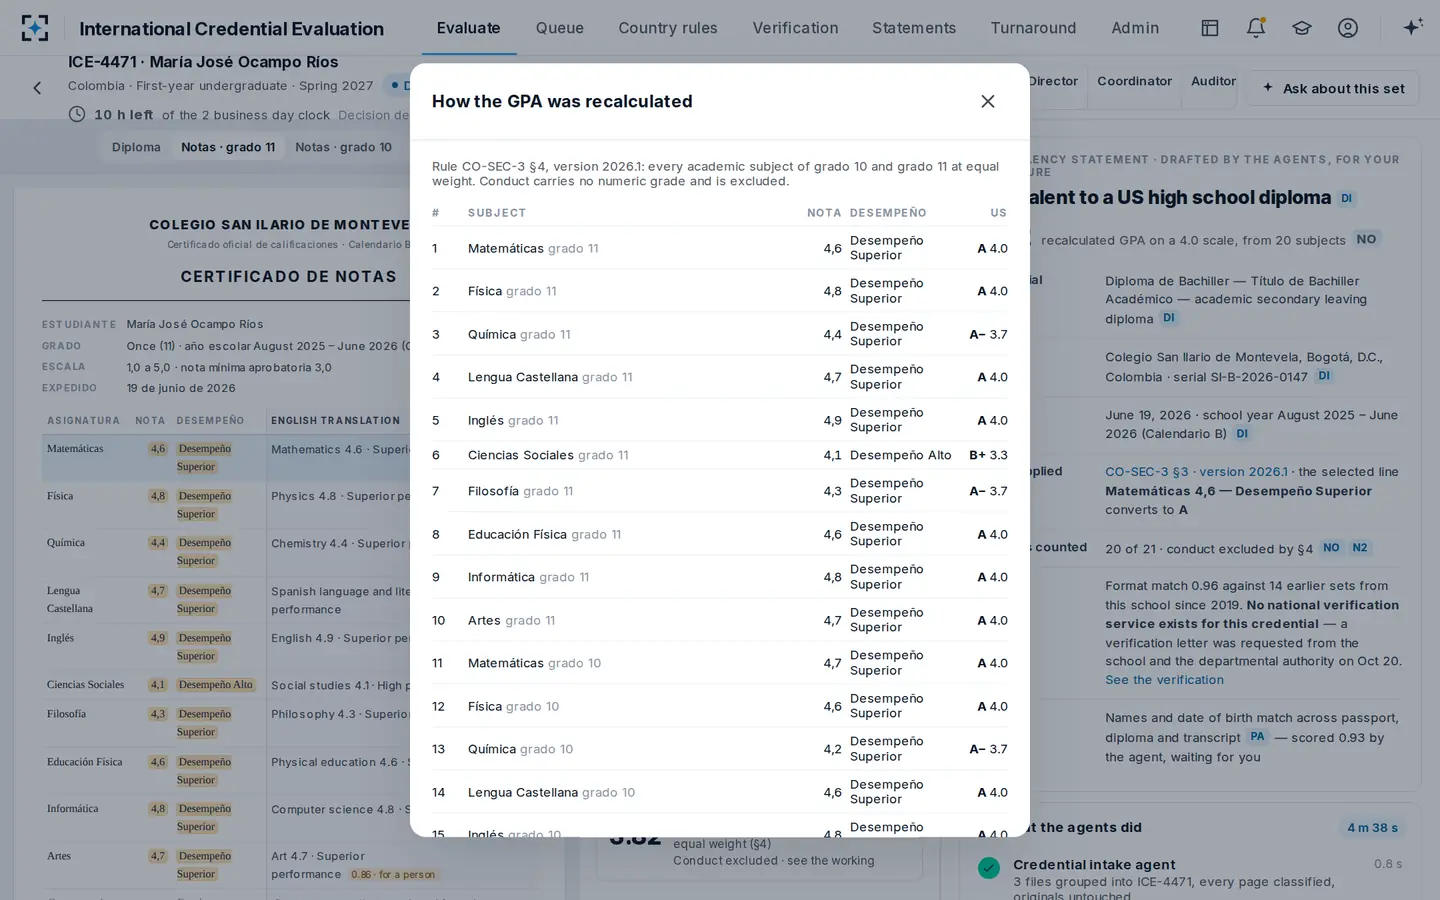Image resolution: width=1440 pixels, height=900 pixels.
Task: Click the green check beside Credential intake agent
Action: [x=989, y=868]
